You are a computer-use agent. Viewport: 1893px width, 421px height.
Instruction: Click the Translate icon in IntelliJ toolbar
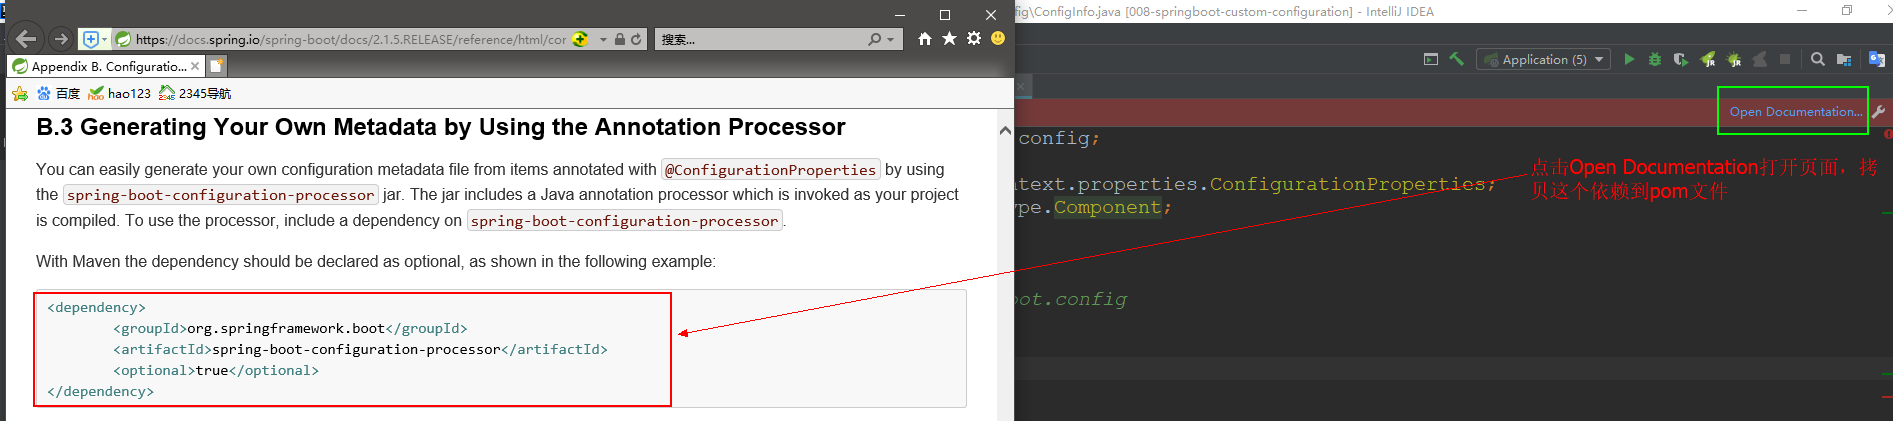pyautogui.click(x=1876, y=60)
